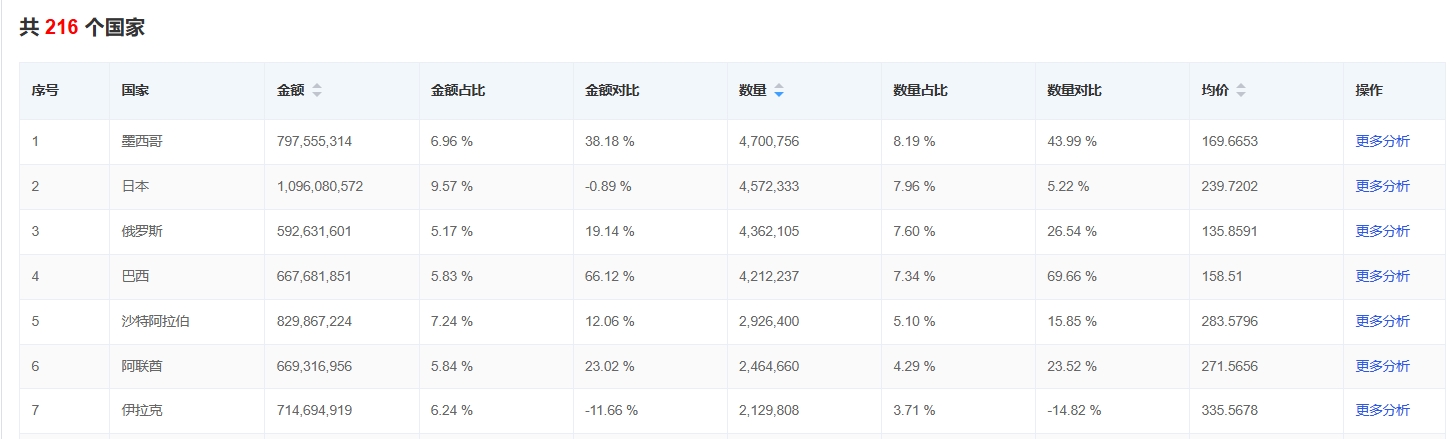Viewport: 1452px width, 439px height.
Task: Click amount value 592,631,601
Action: 314,231
